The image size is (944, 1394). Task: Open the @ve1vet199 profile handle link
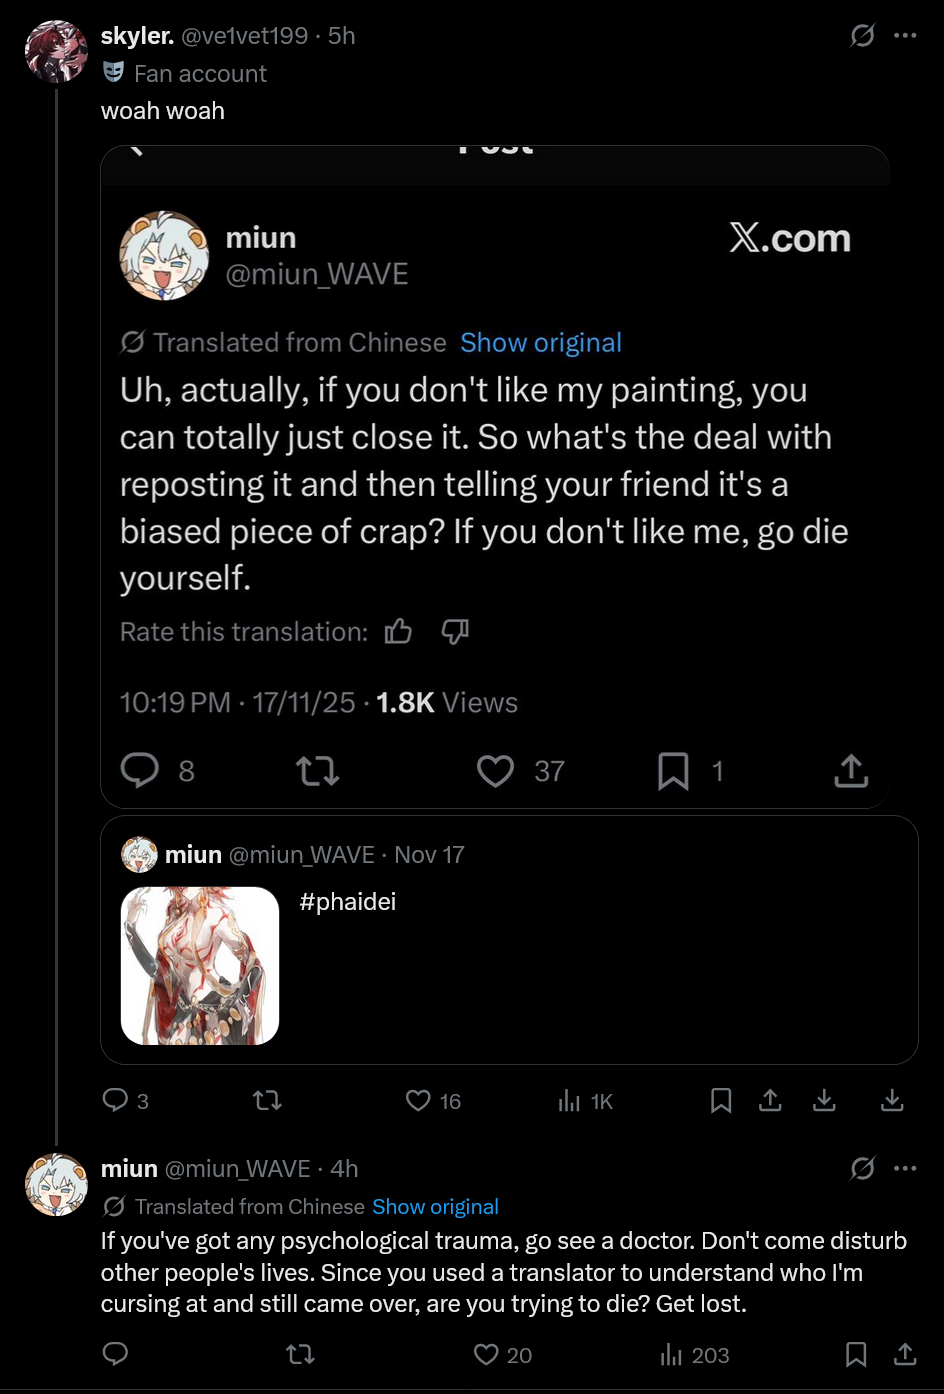coord(244,36)
